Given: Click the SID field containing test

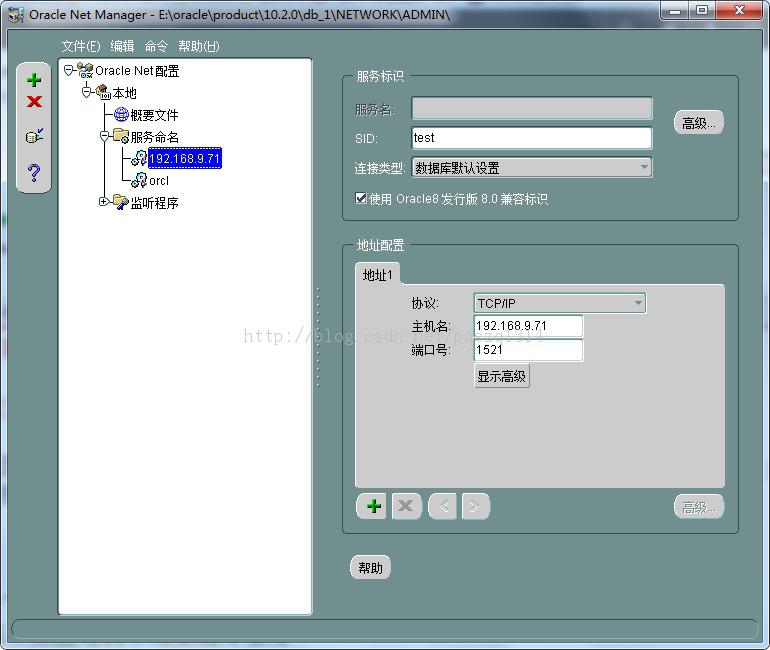Looking at the screenshot, I should 532,138.
